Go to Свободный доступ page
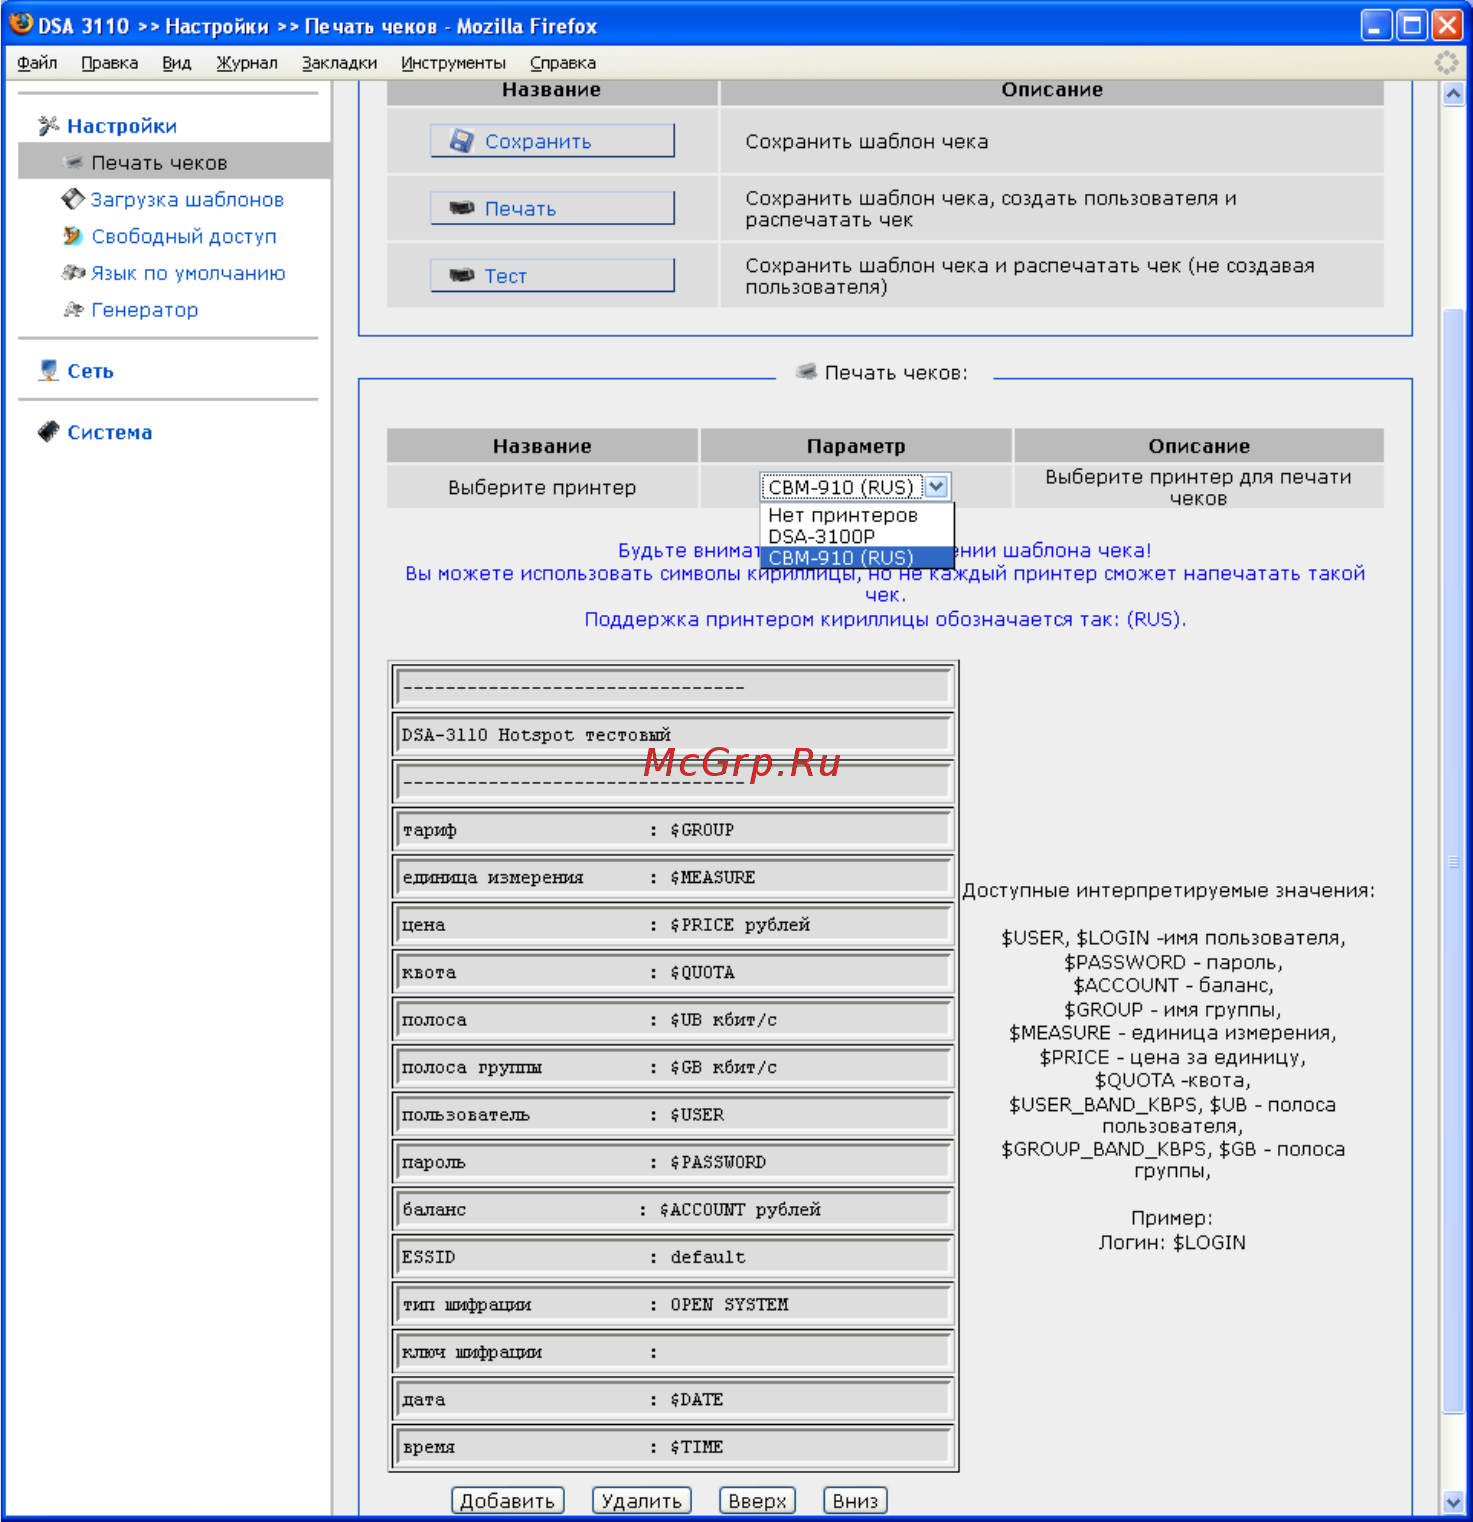 (x=184, y=236)
